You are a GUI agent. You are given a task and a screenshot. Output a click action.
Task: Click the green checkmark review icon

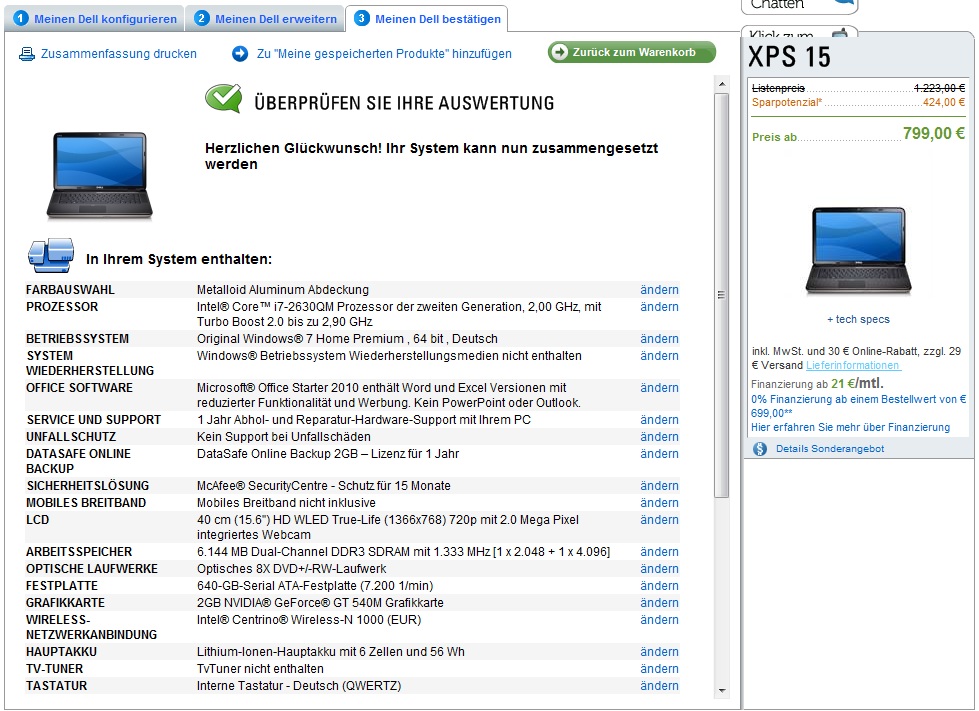click(224, 99)
